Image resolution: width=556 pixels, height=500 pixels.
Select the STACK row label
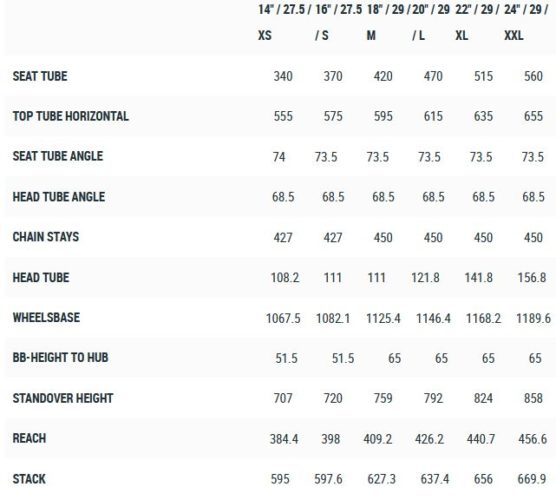29,479
